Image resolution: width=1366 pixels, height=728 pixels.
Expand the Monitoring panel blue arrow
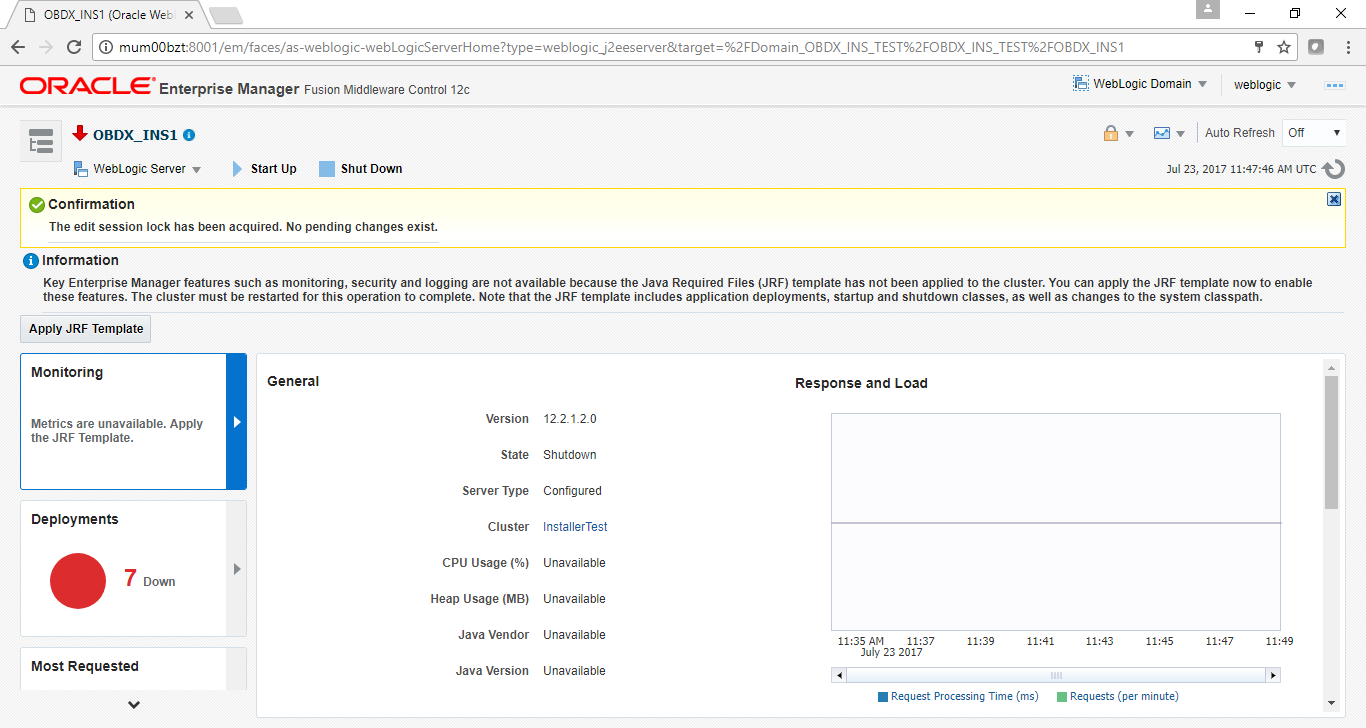pos(237,422)
